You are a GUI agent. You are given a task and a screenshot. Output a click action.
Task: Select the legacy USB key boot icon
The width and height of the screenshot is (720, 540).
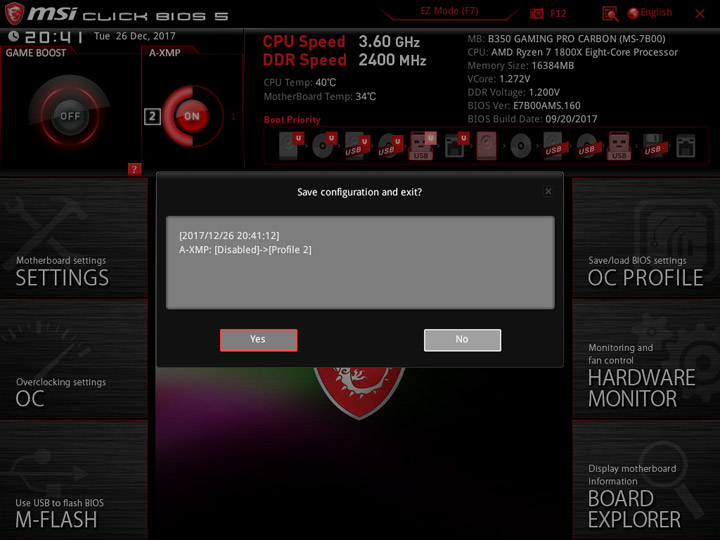(x=619, y=146)
